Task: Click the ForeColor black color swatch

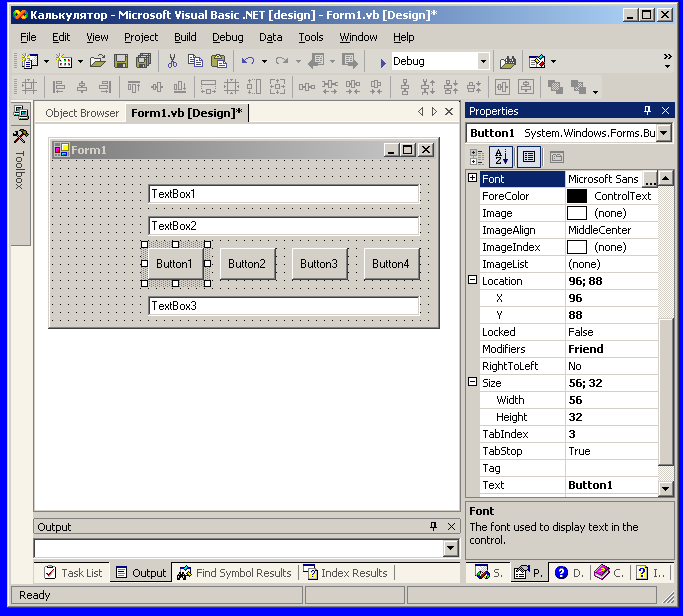Action: coord(577,196)
